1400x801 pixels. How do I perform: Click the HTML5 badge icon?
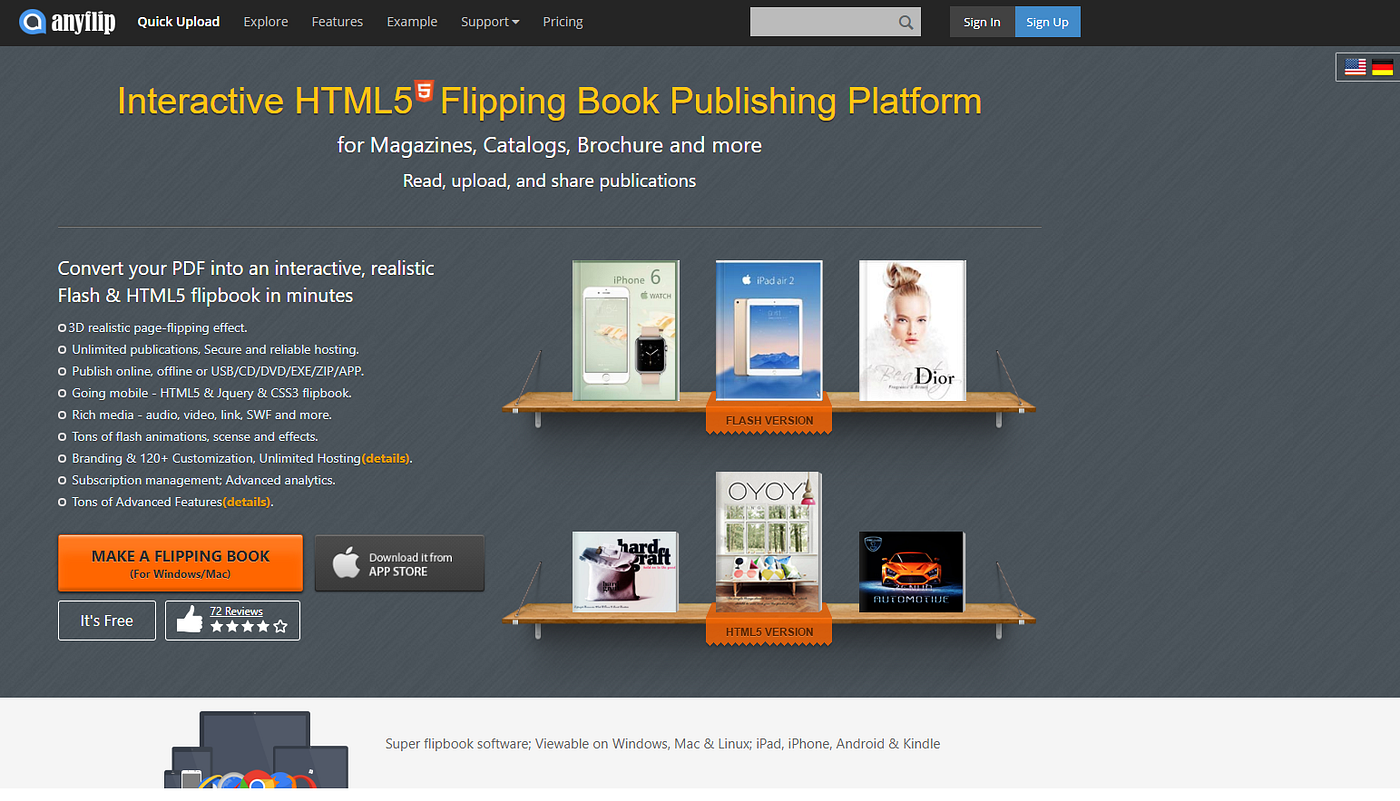pos(425,90)
